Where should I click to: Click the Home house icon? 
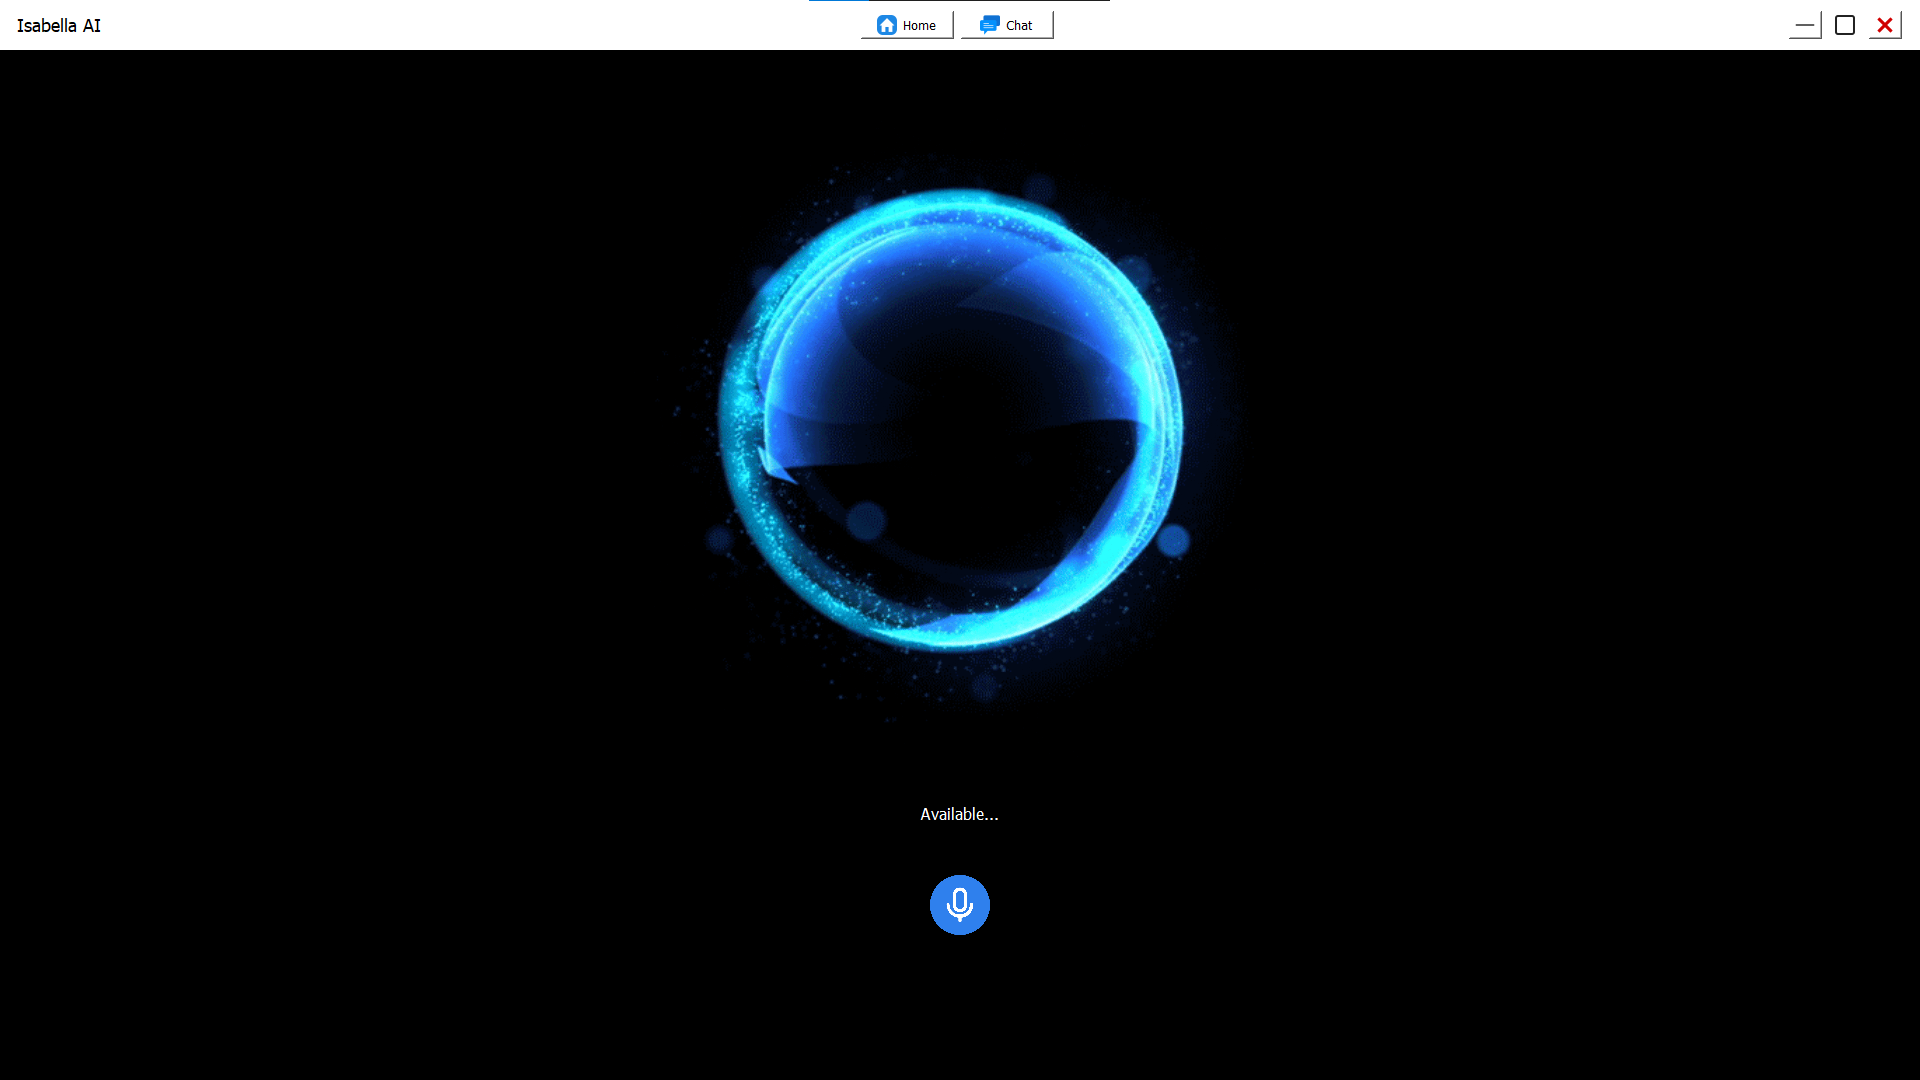[886, 25]
